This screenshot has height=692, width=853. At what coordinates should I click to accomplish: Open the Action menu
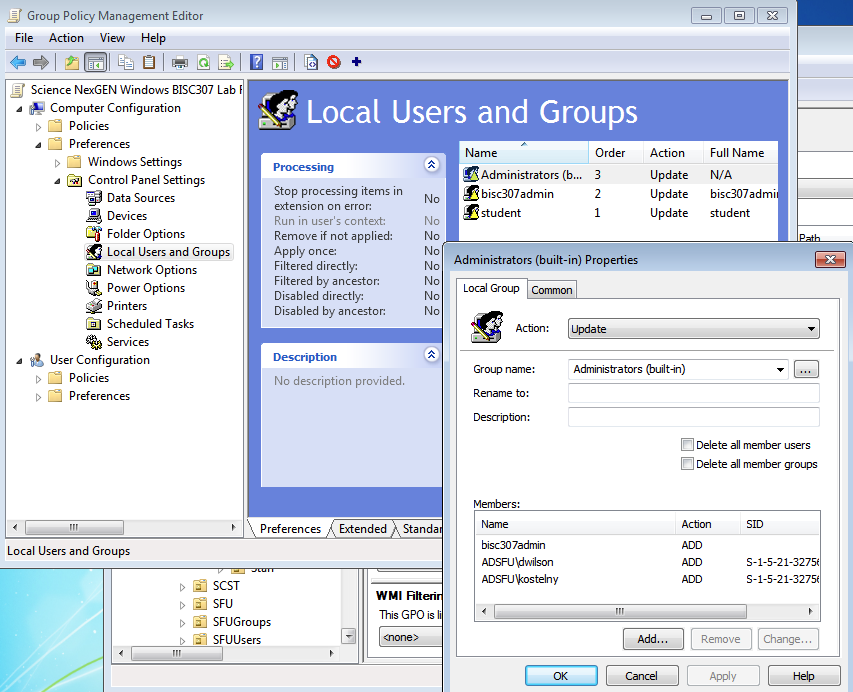coord(67,38)
